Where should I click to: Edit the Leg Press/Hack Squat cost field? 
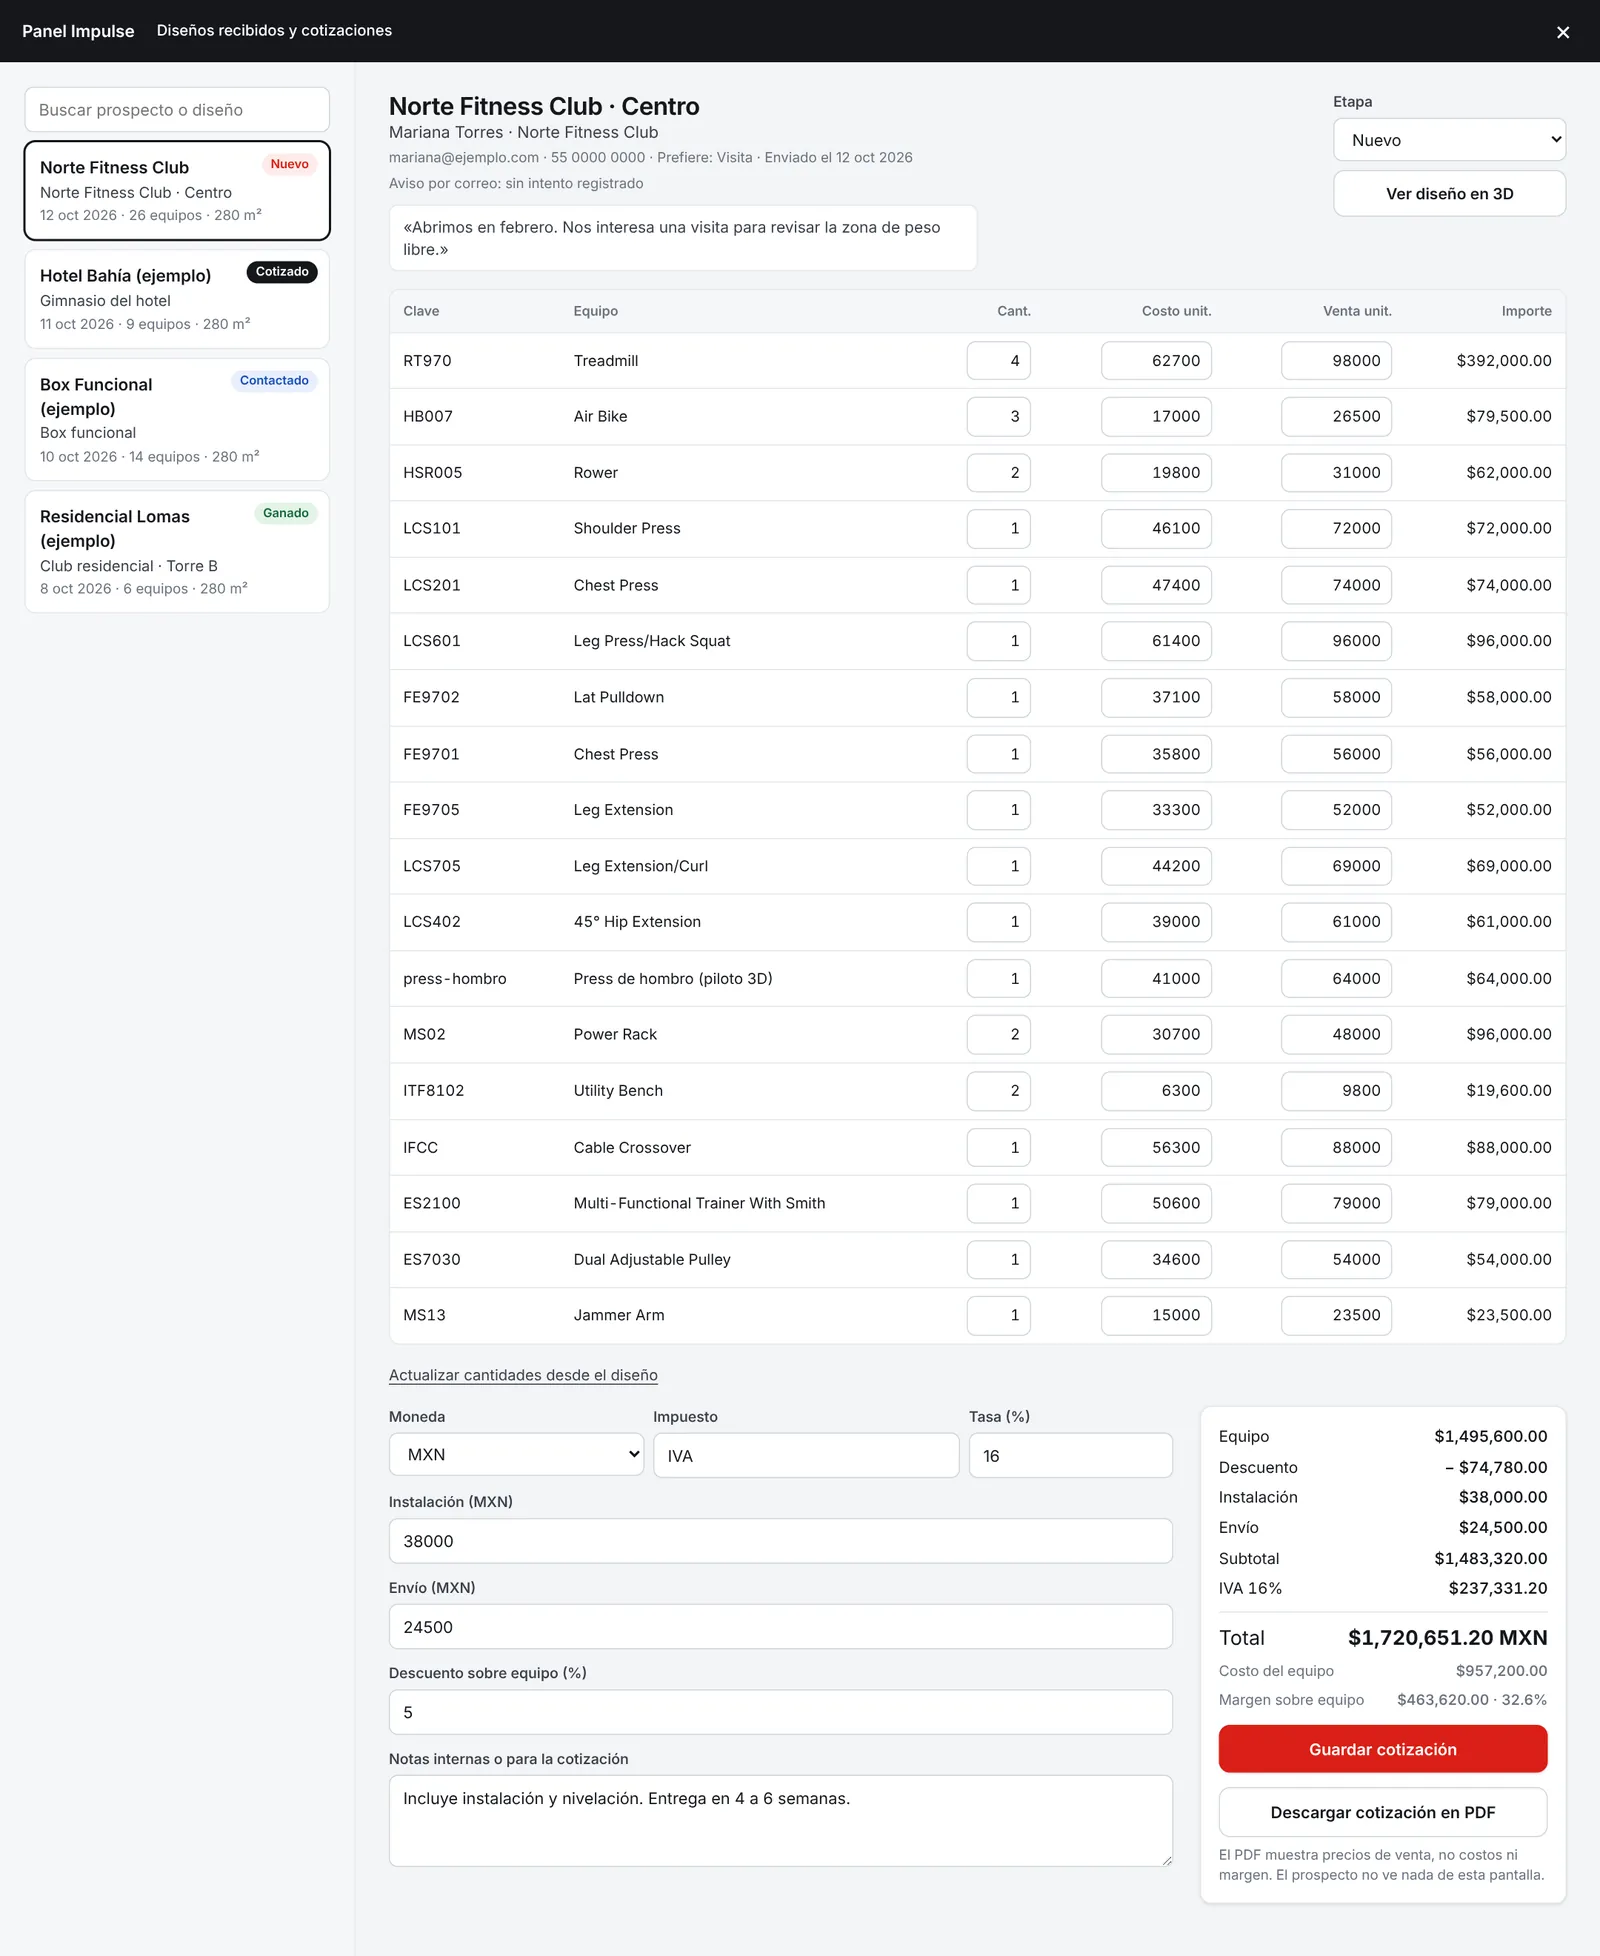tap(1156, 641)
